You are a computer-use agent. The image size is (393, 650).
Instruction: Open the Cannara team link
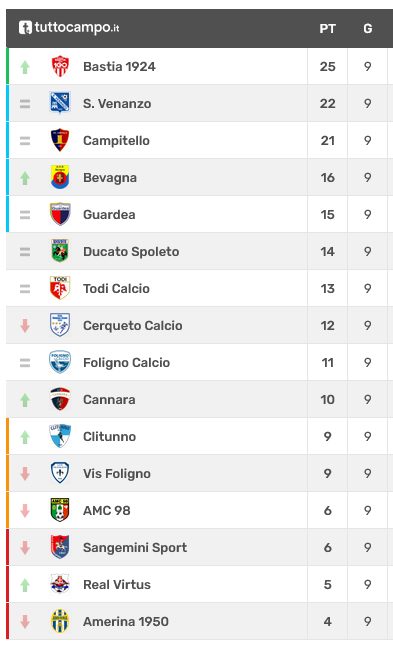click(x=109, y=399)
